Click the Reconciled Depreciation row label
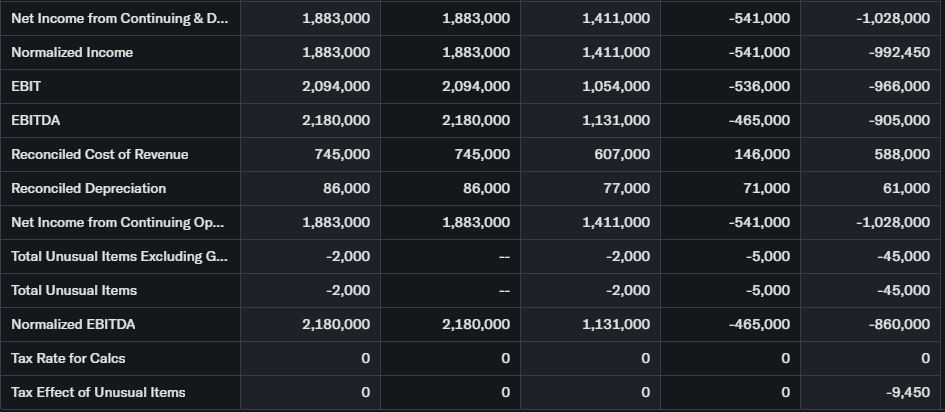The height and width of the screenshot is (412, 945). coord(88,188)
